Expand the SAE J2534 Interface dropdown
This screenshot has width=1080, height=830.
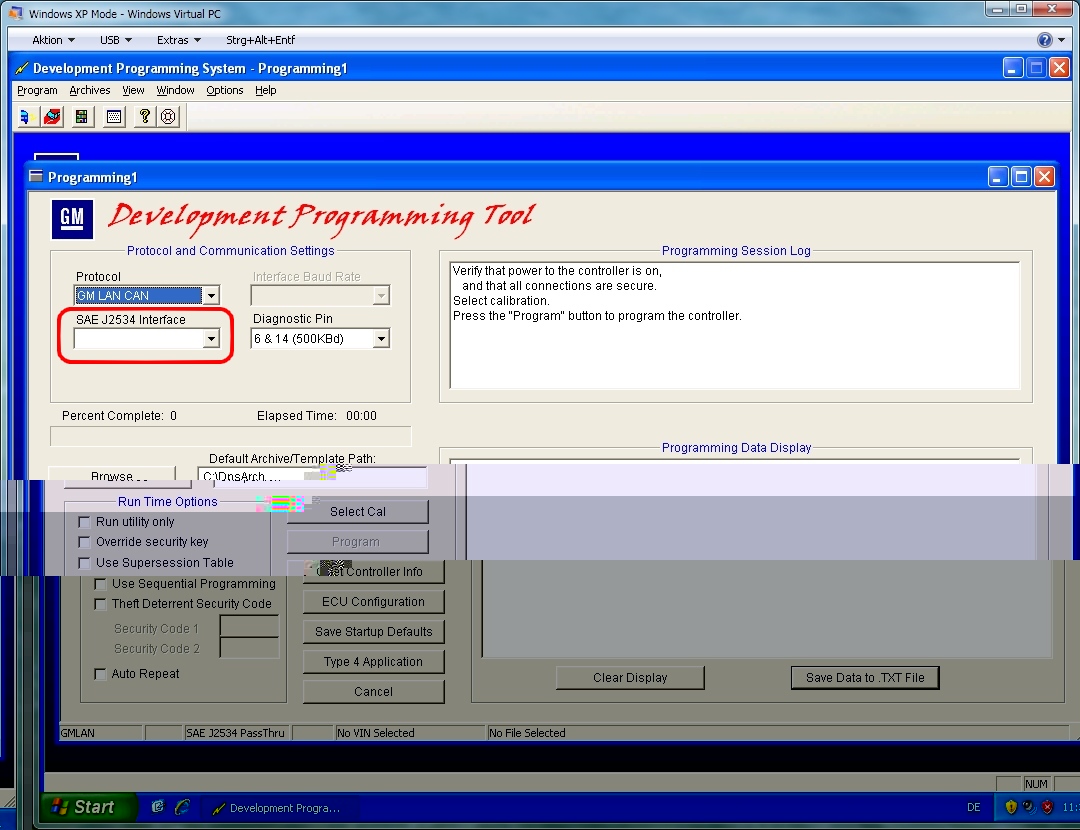pyautogui.click(x=211, y=338)
